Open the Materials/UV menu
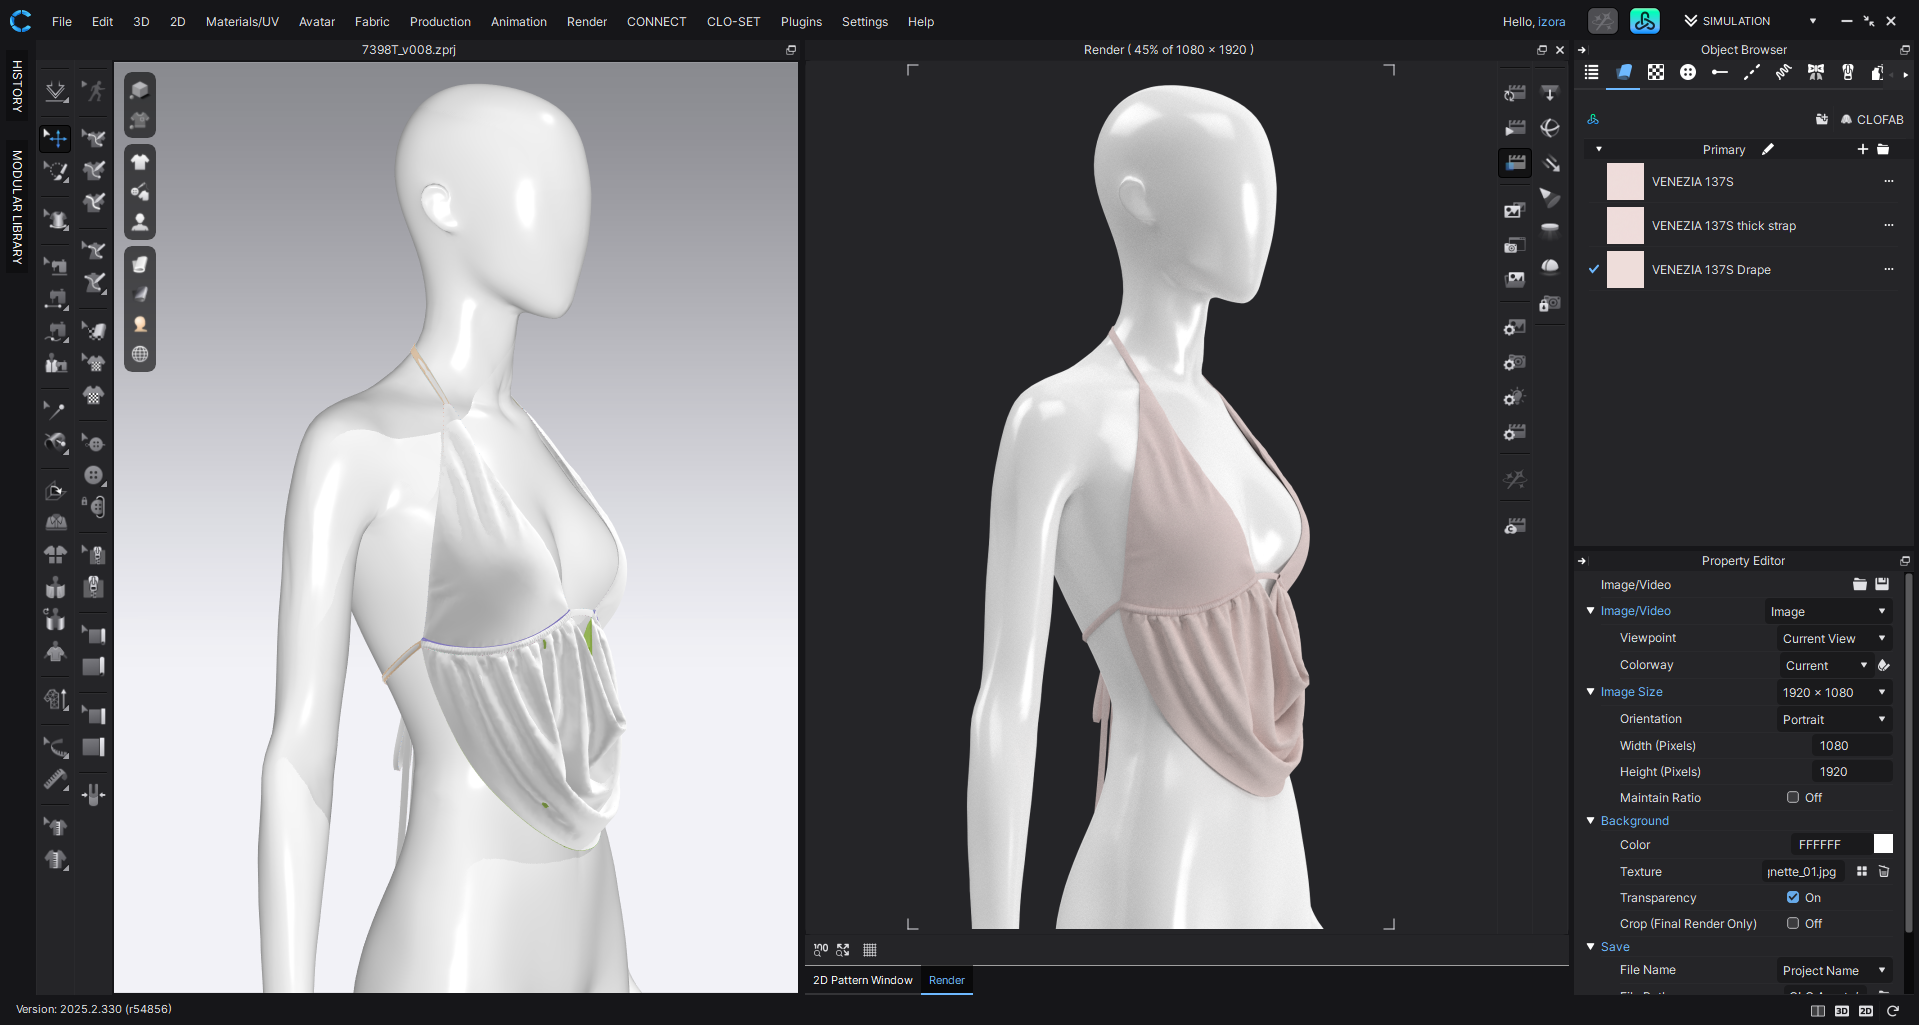Image resolution: width=1919 pixels, height=1025 pixels. tap(242, 21)
